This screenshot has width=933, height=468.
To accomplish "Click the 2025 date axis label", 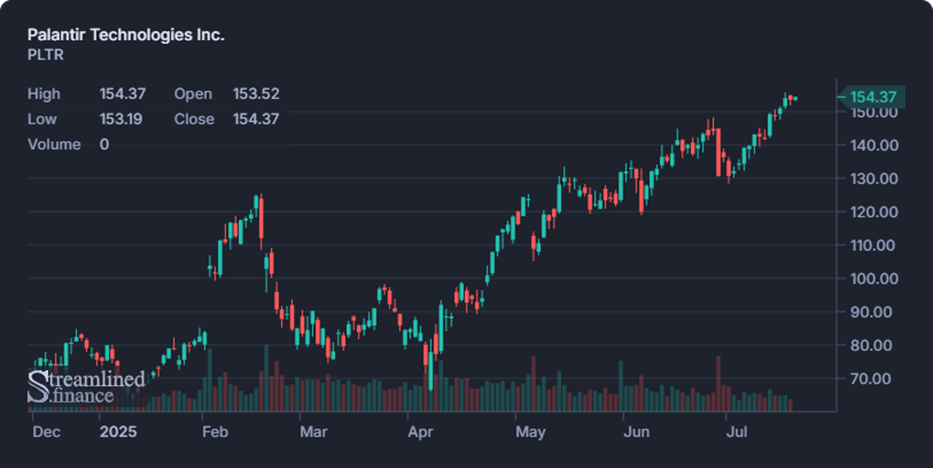I will click(118, 432).
